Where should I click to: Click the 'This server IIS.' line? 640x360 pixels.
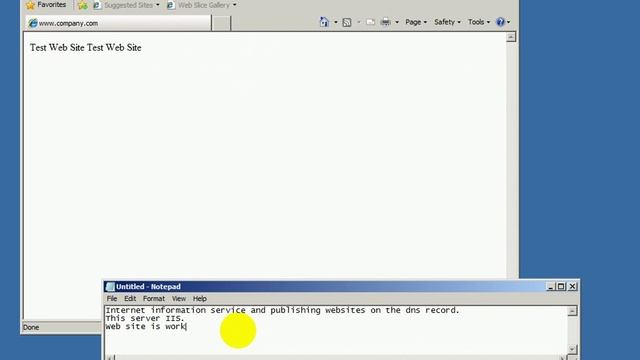pyautogui.click(x=145, y=318)
